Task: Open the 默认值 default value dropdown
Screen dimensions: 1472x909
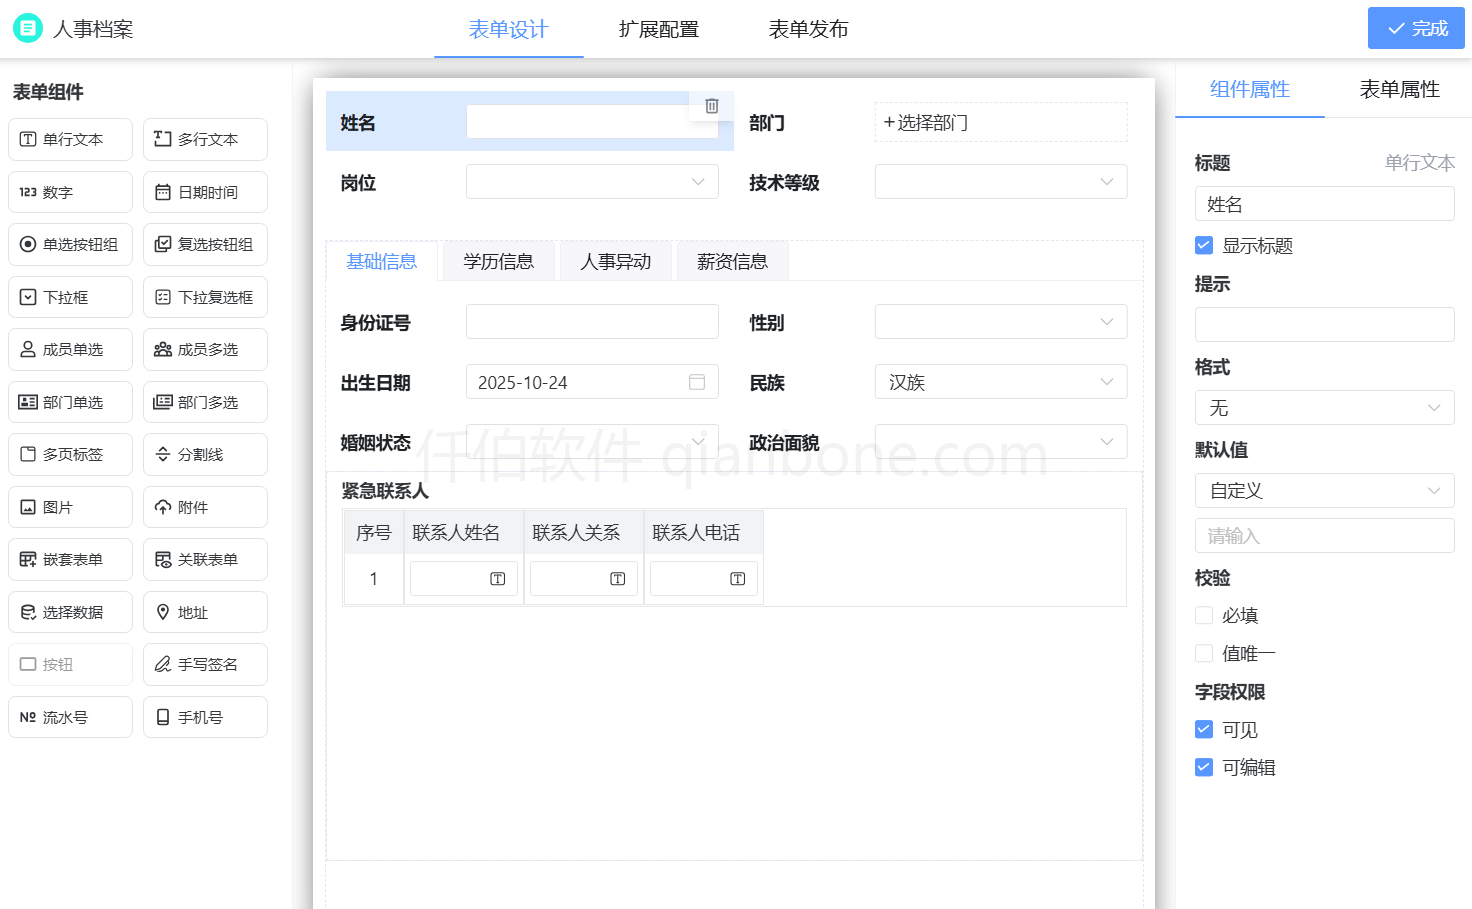Action: tap(1324, 490)
